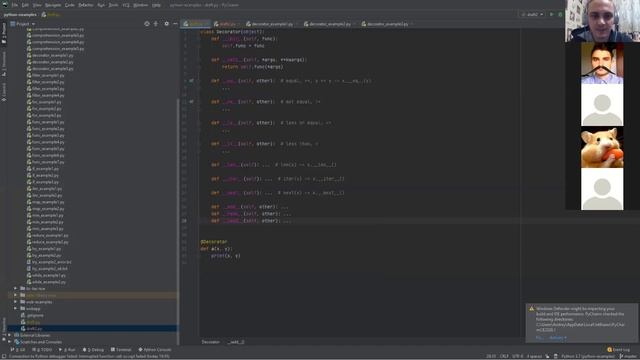
Task: Click the CRLF line separator in status bar
Action: (504, 356)
